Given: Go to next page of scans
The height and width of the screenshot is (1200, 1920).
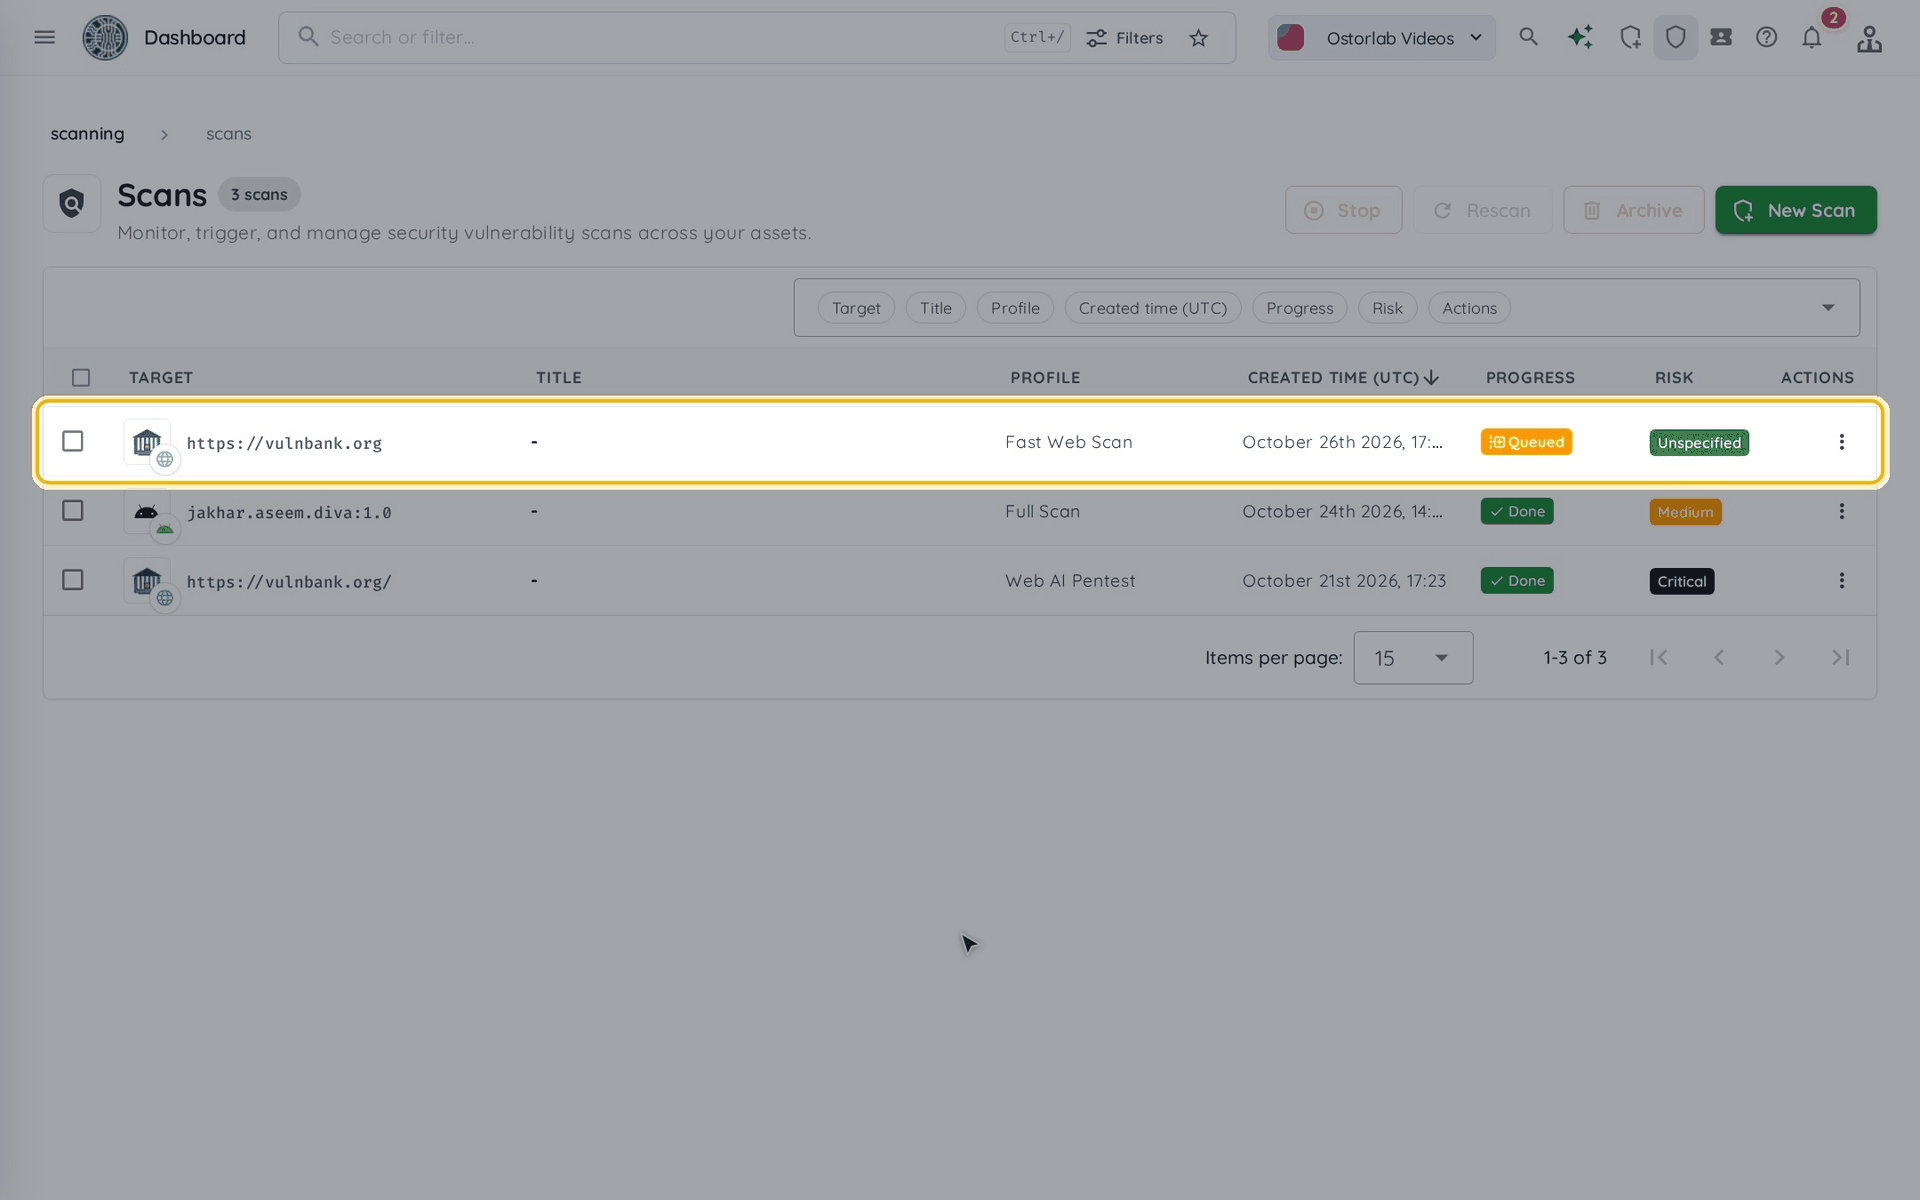Looking at the screenshot, I should coord(1779,657).
